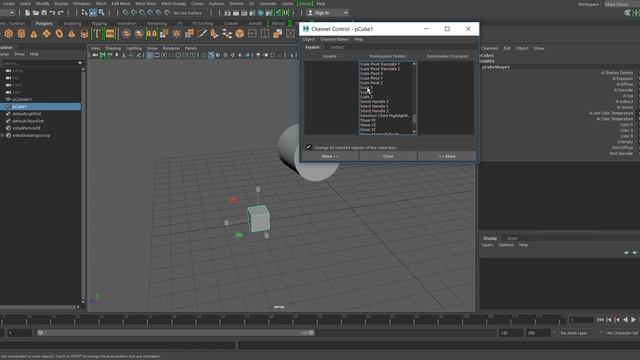Open Layers menu in layer editor

[x=487, y=245]
